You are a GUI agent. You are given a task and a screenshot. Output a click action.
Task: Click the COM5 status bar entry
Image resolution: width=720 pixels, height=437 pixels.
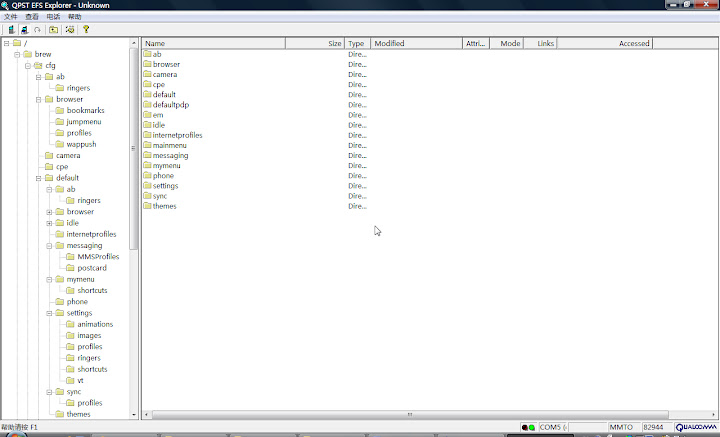553,427
